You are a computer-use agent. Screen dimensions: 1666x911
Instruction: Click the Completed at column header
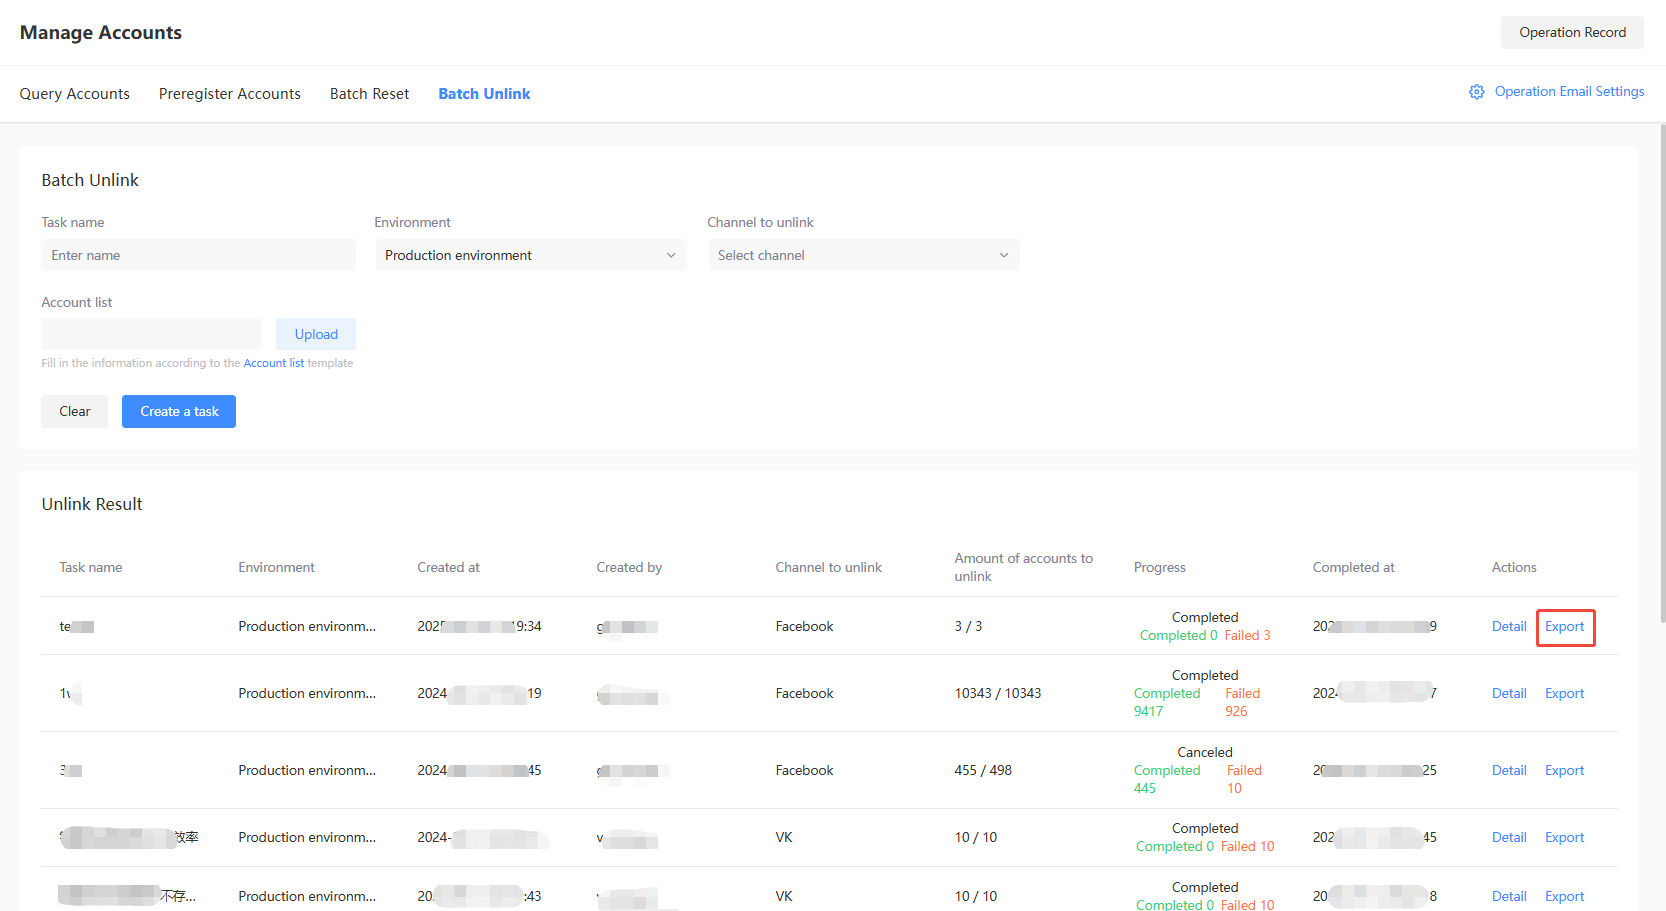click(1353, 567)
